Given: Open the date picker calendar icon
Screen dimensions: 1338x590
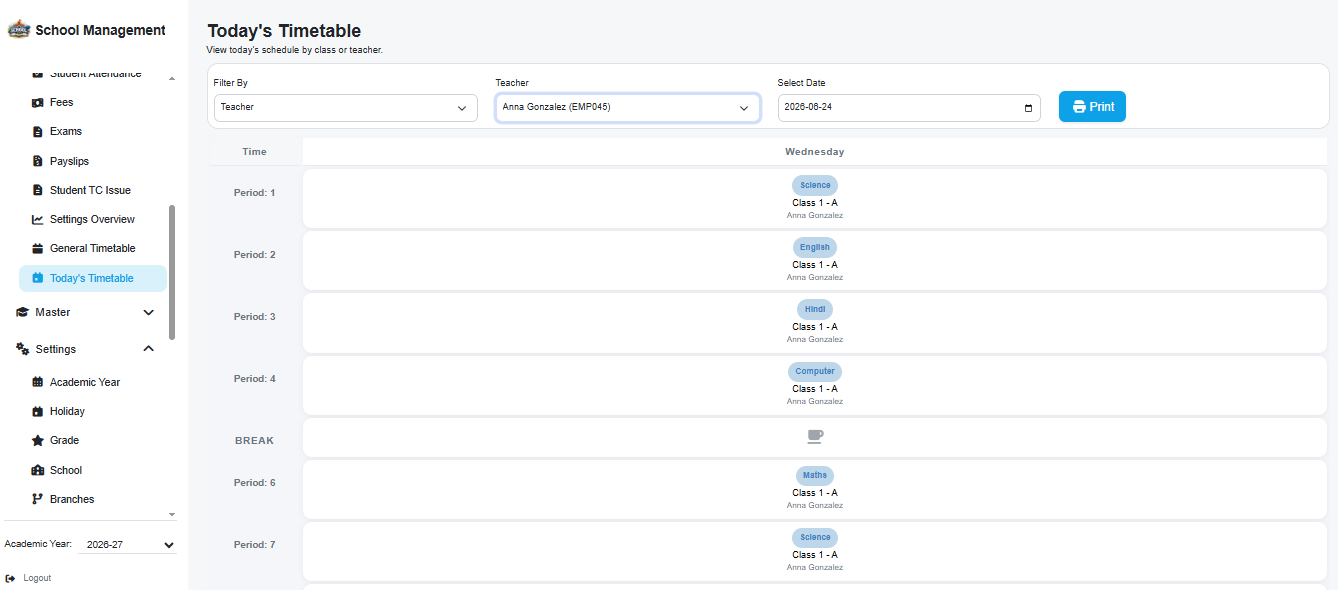Looking at the screenshot, I should [1029, 108].
